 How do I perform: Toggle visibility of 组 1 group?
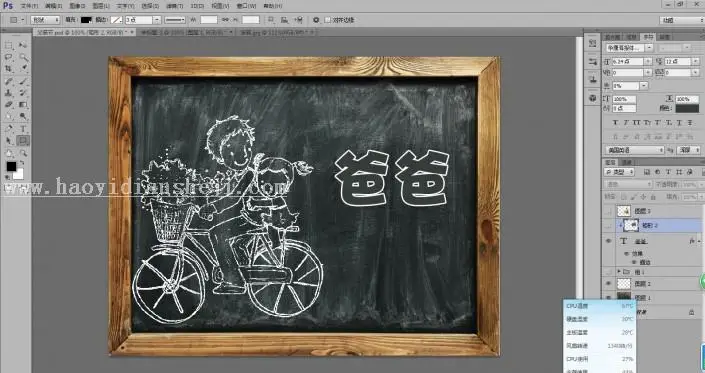608,272
